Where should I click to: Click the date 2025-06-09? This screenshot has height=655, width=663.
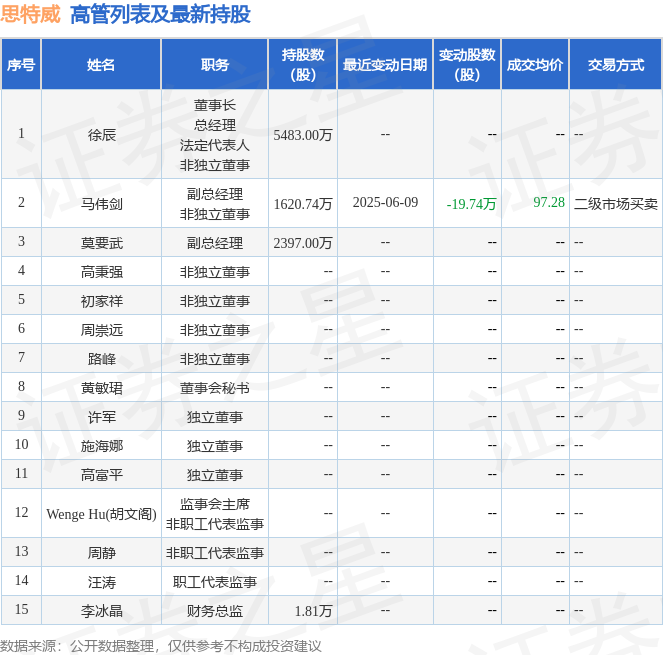[385, 202]
